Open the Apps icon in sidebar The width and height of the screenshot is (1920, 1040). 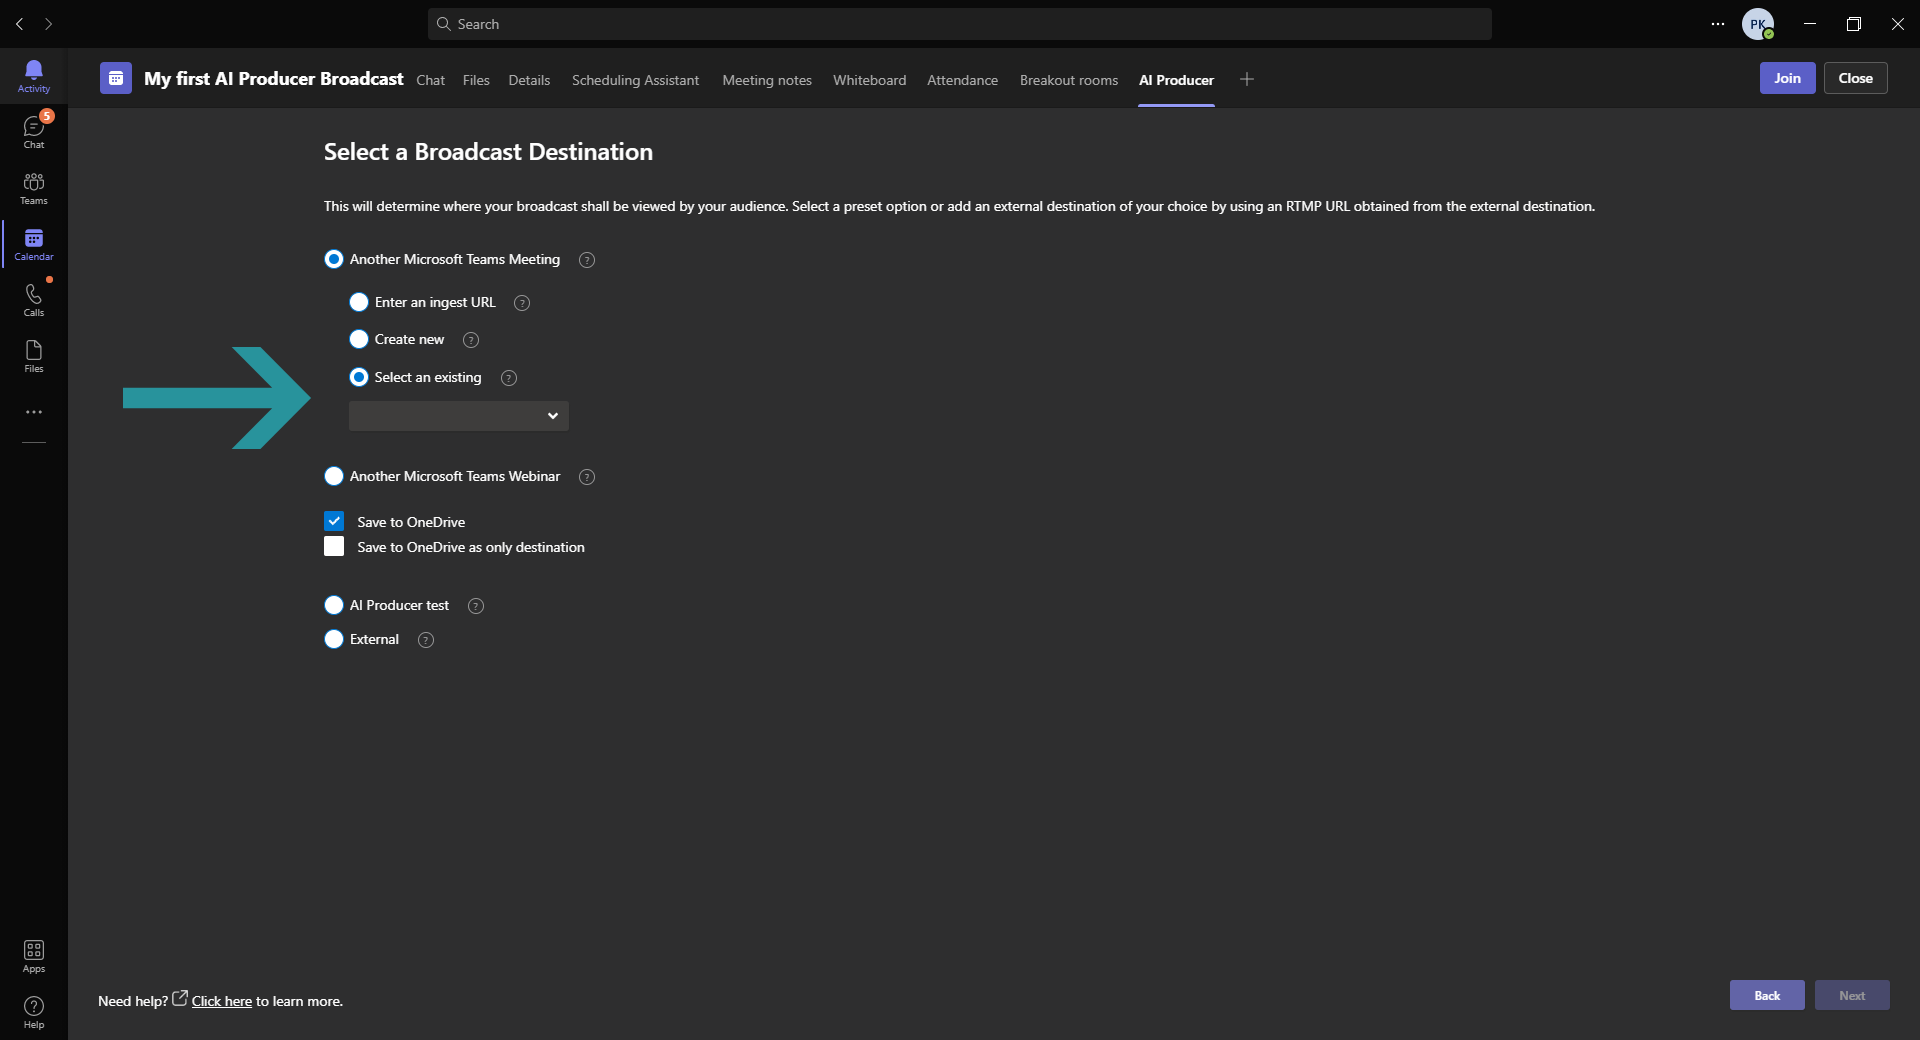tap(34, 956)
